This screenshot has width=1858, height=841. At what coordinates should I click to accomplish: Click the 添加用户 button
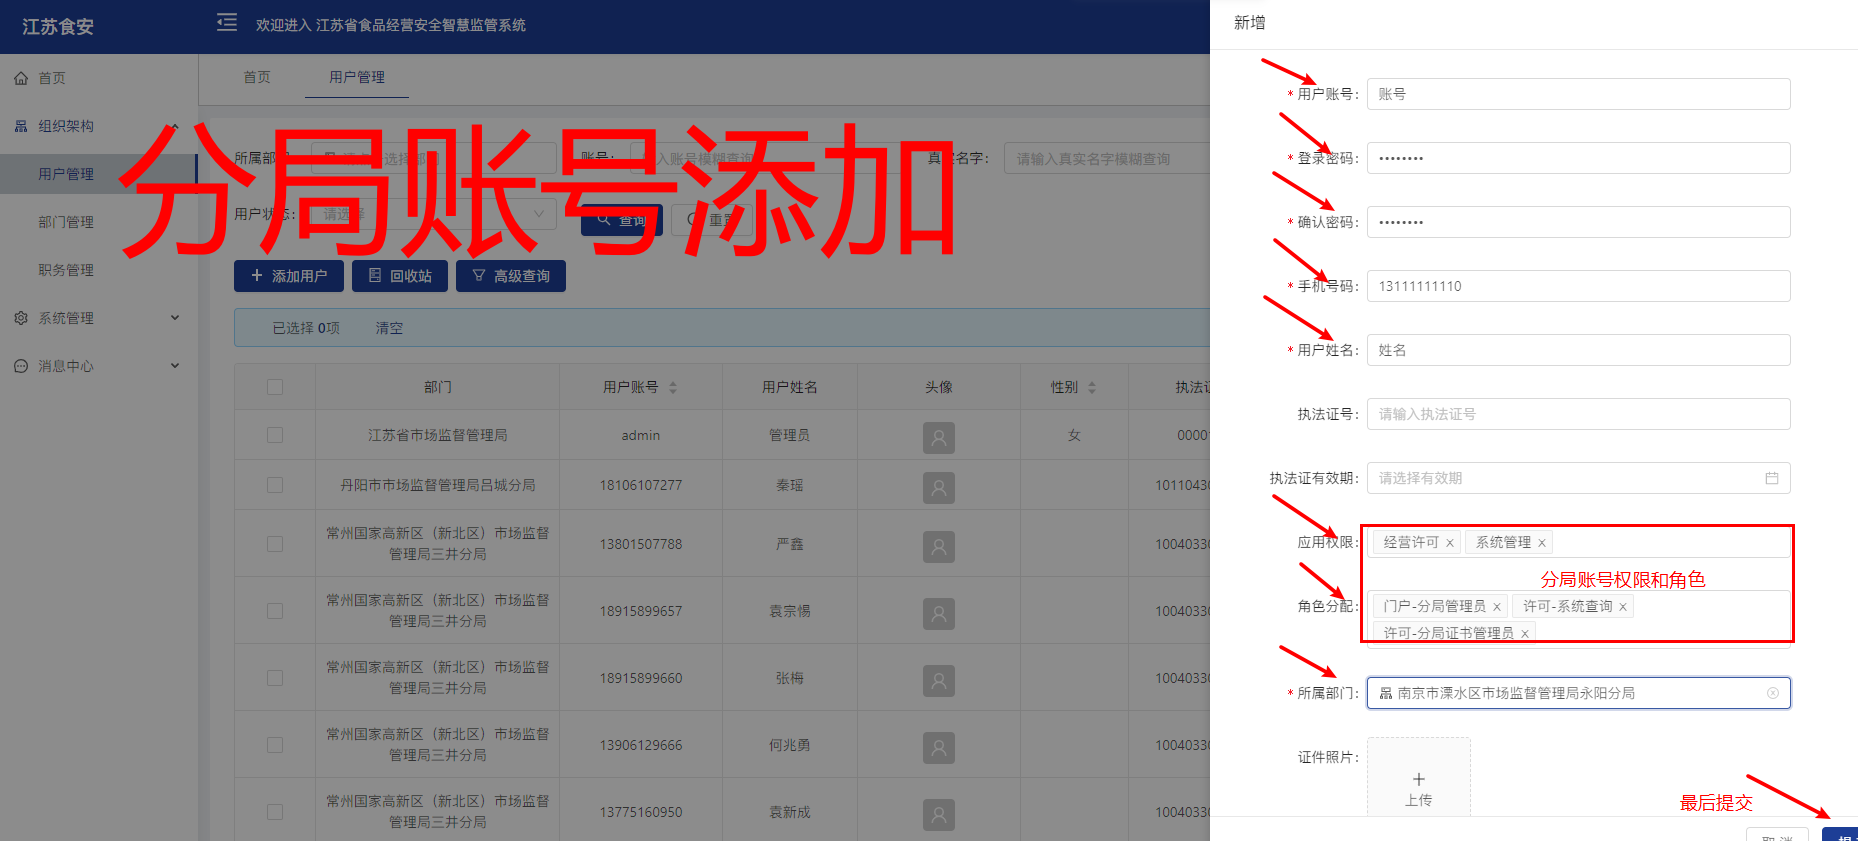(289, 276)
